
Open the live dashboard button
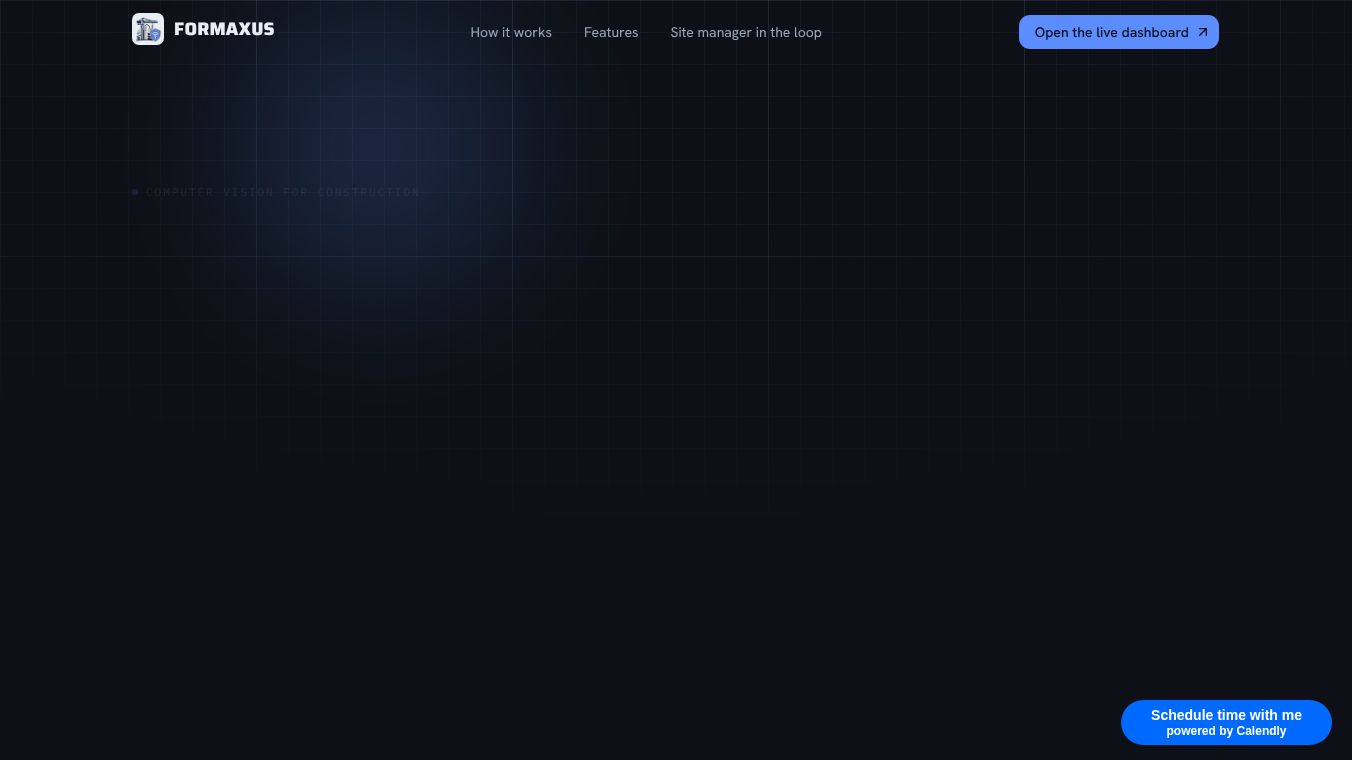click(x=1119, y=32)
